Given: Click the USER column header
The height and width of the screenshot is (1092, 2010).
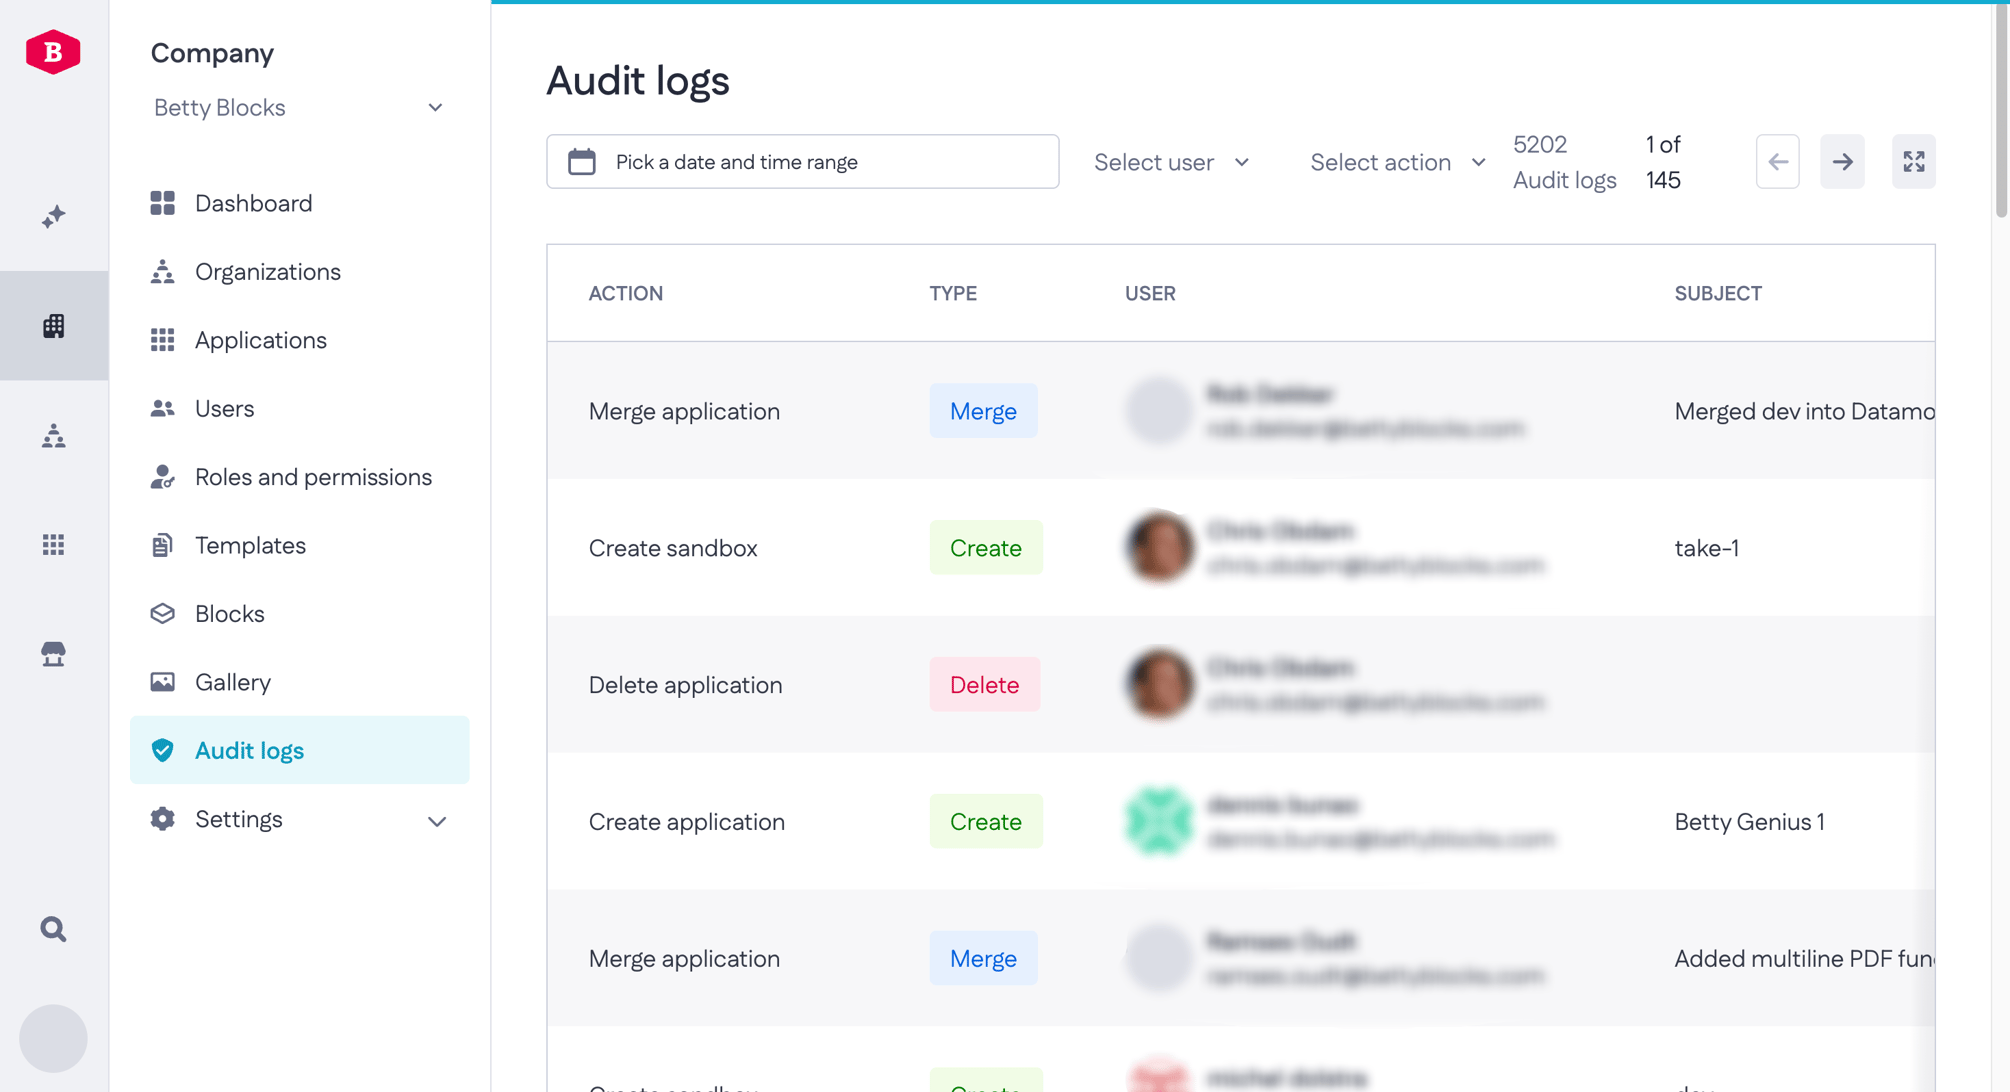Looking at the screenshot, I should [1150, 293].
